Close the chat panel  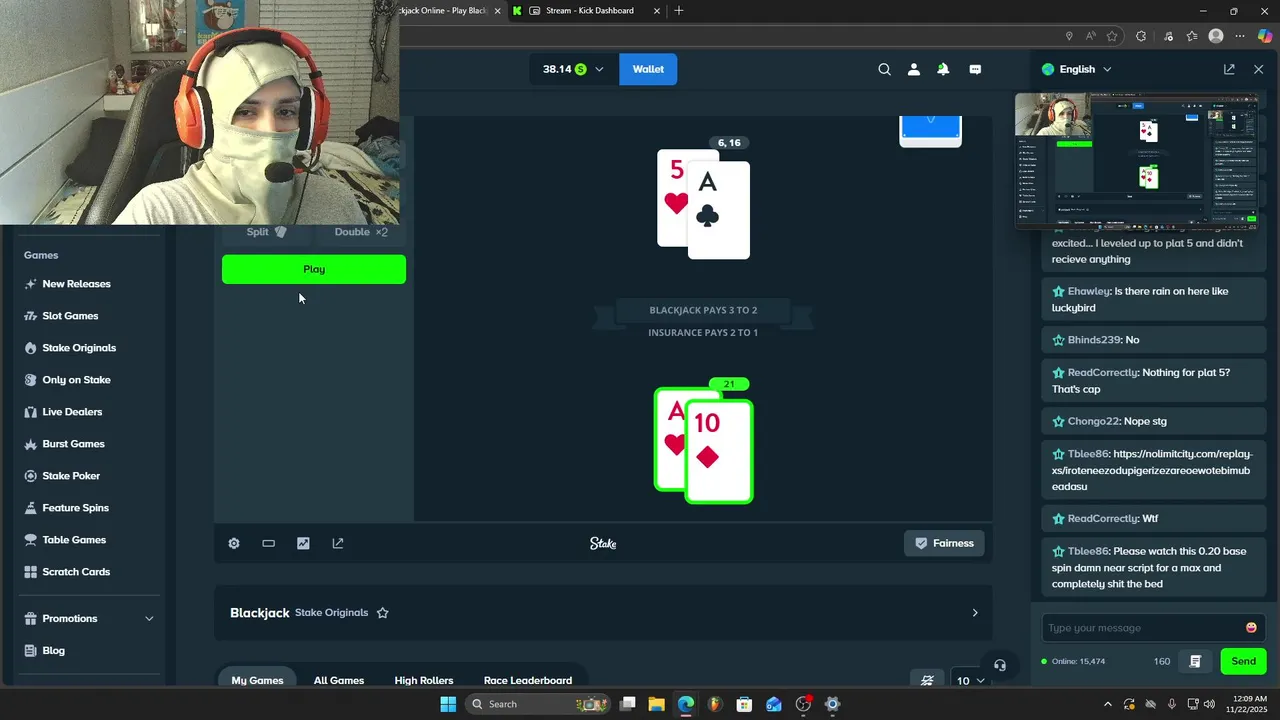(1258, 69)
